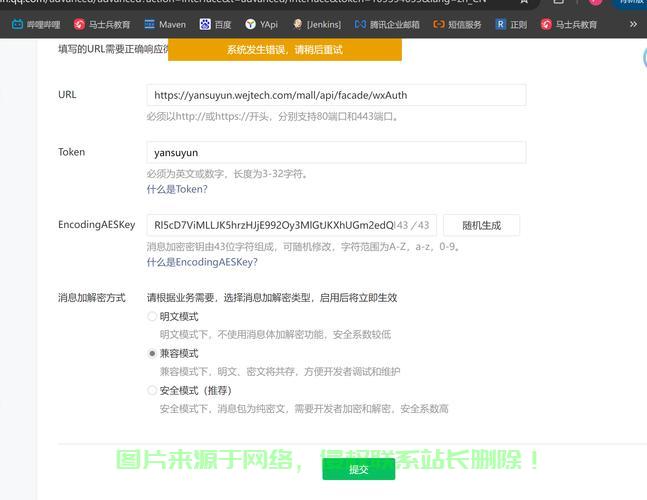
Task: Select the 兼容模式 radio button
Action: (x=152, y=354)
